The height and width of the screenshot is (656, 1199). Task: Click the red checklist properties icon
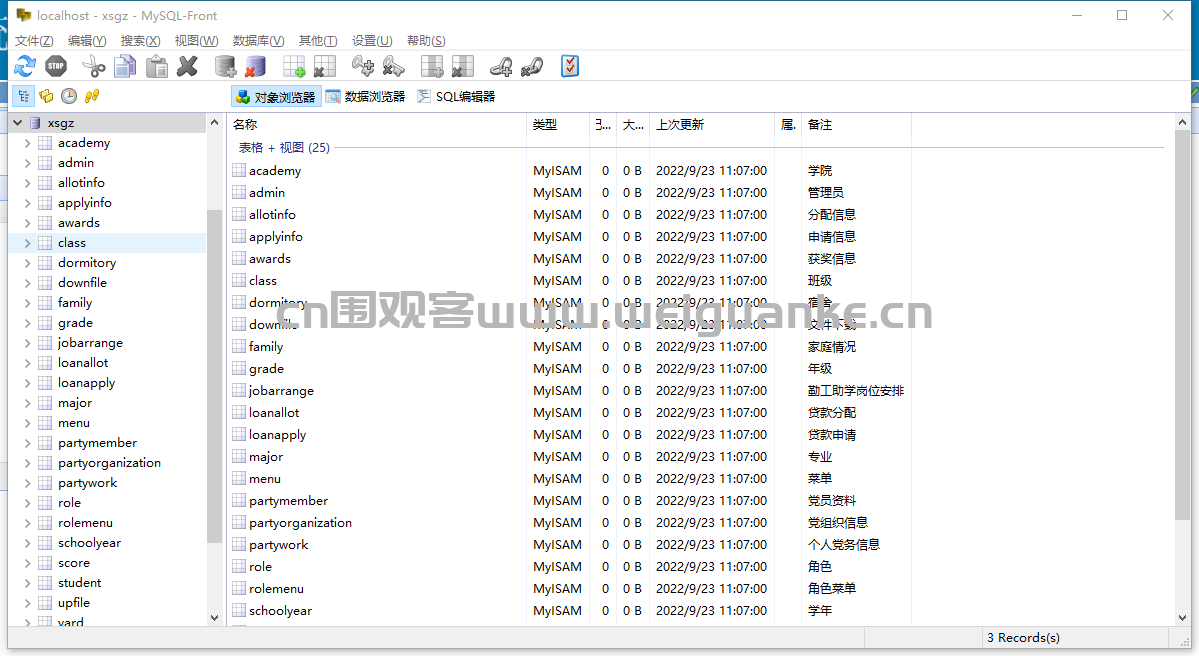point(570,67)
